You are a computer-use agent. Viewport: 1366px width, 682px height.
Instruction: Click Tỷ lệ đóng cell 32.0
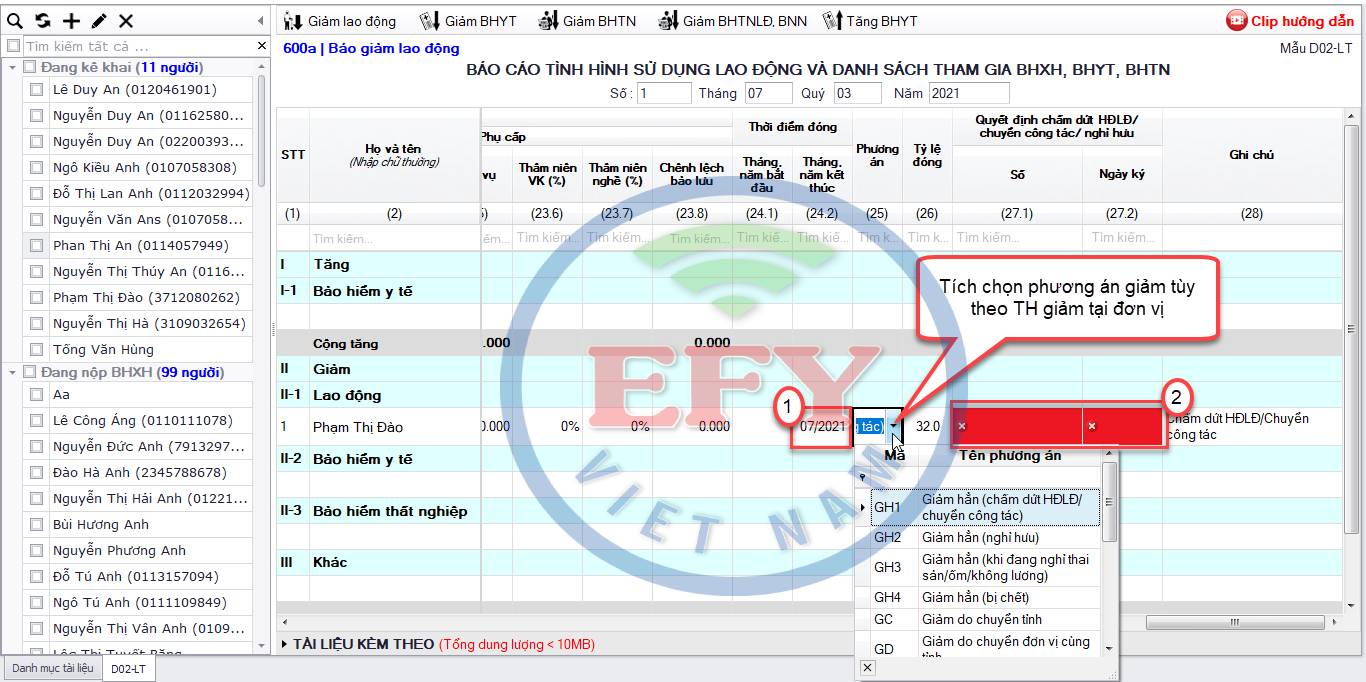928,426
